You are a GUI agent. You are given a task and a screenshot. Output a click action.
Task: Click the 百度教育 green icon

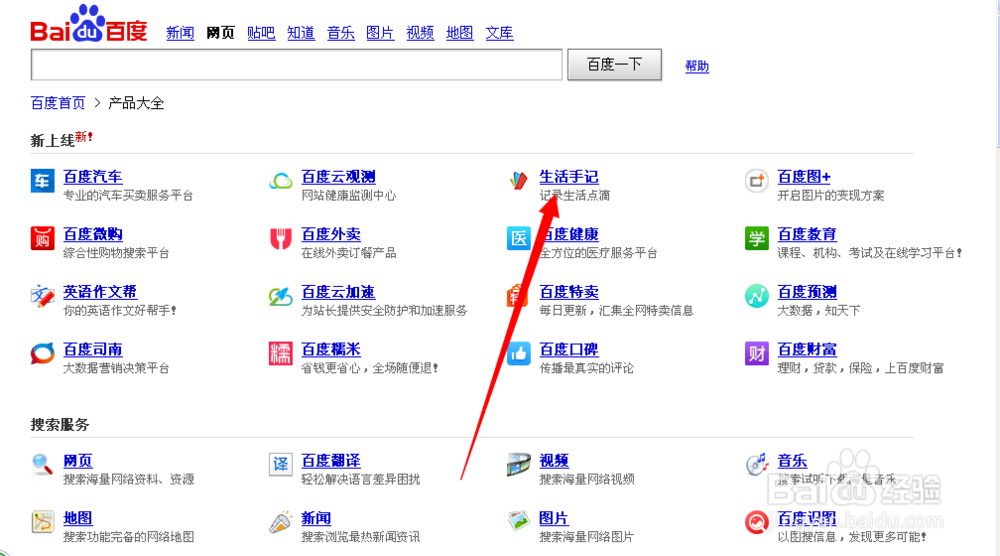tap(756, 238)
